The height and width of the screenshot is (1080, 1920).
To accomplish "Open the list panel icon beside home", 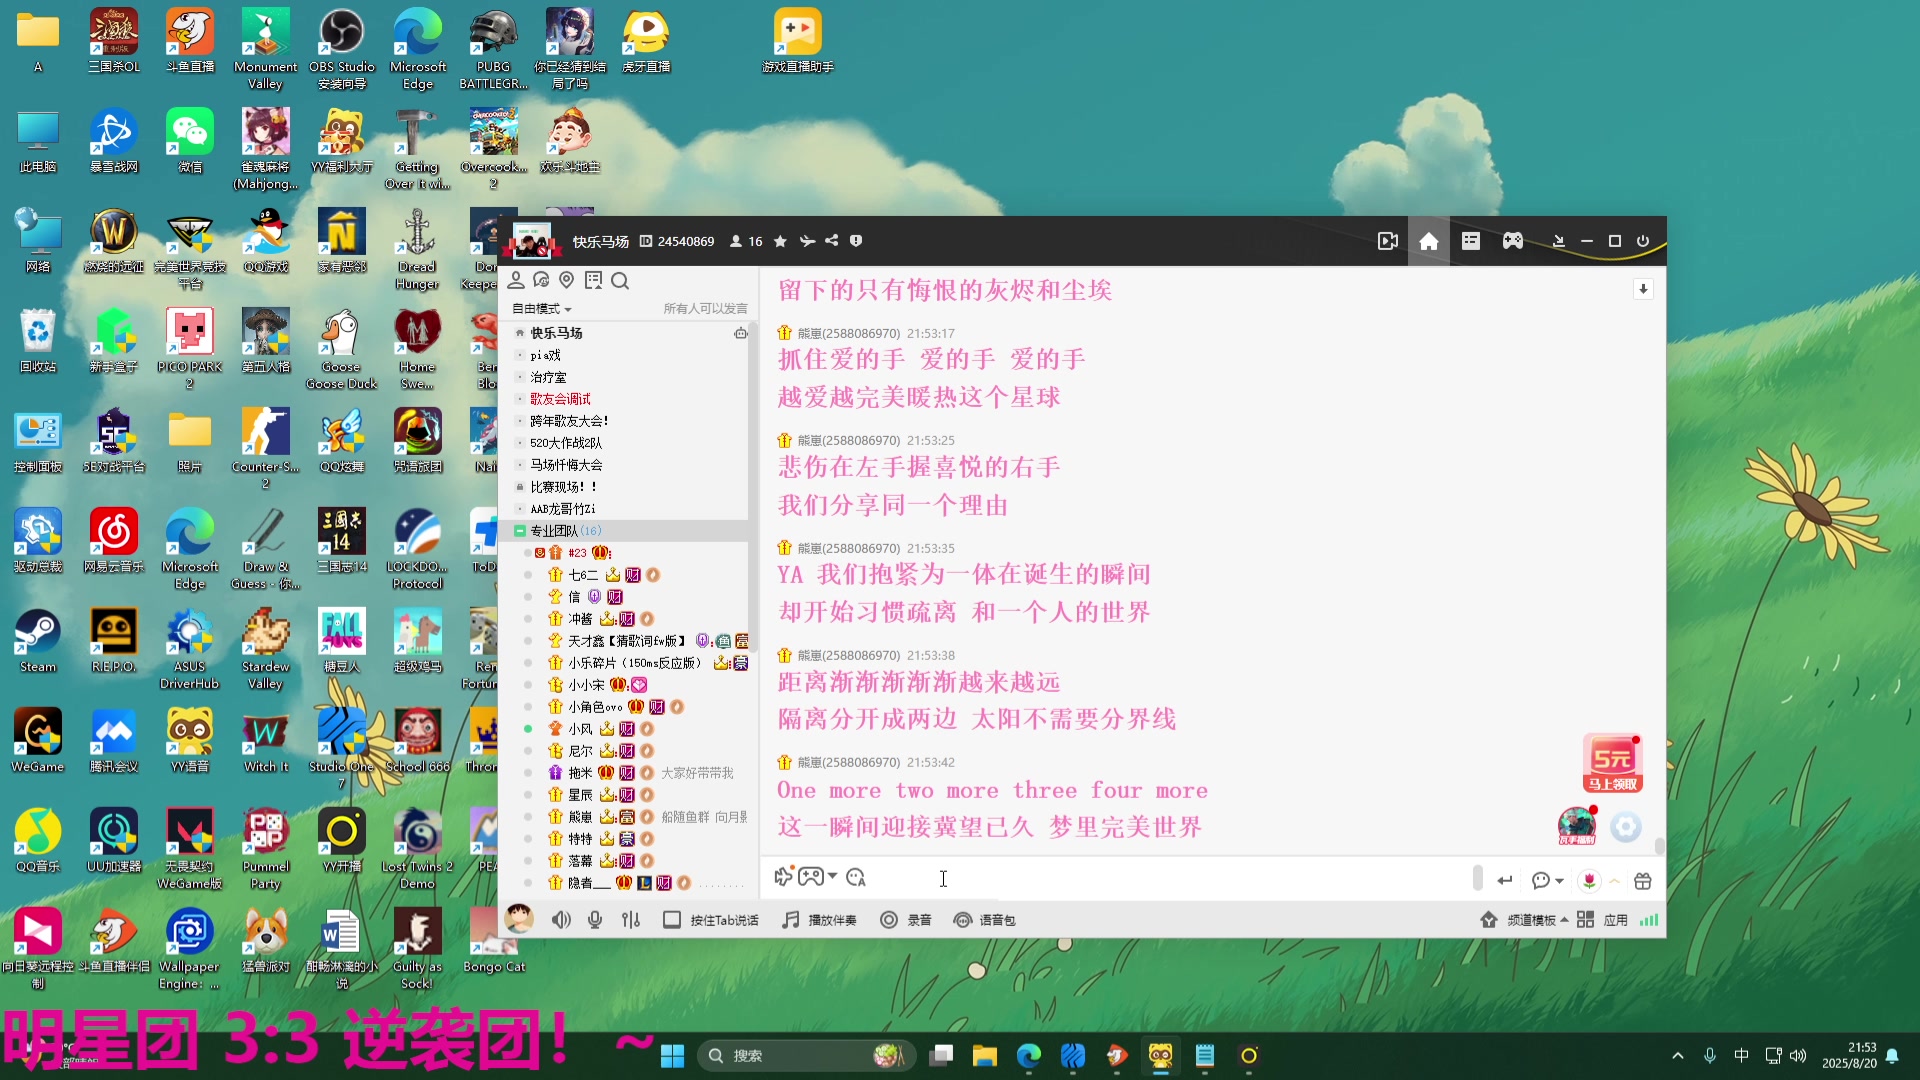I will click(1470, 241).
